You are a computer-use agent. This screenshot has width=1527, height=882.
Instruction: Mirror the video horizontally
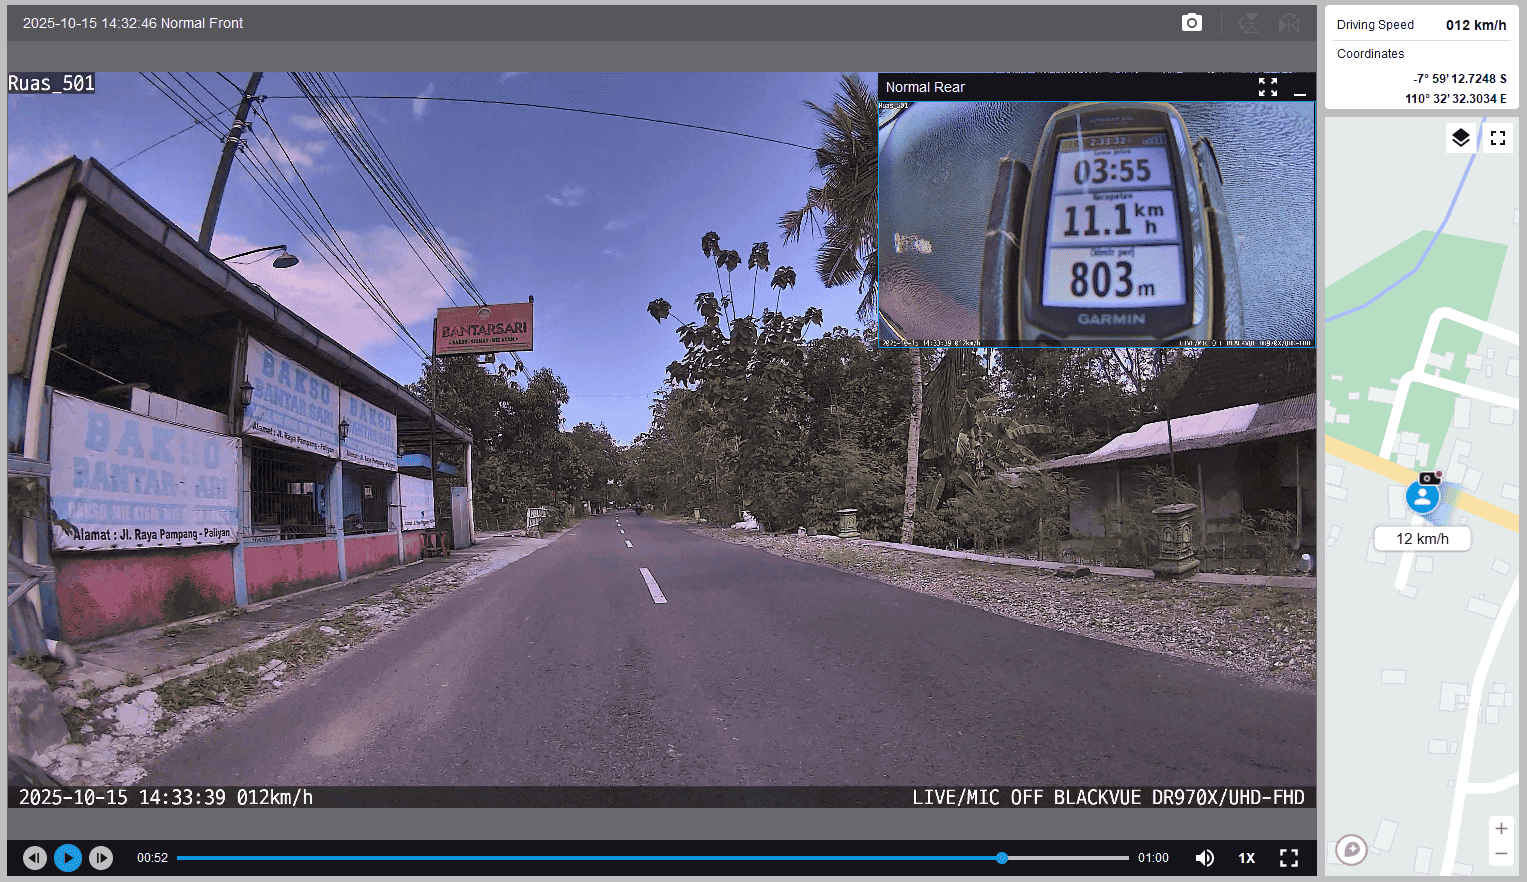1289,23
